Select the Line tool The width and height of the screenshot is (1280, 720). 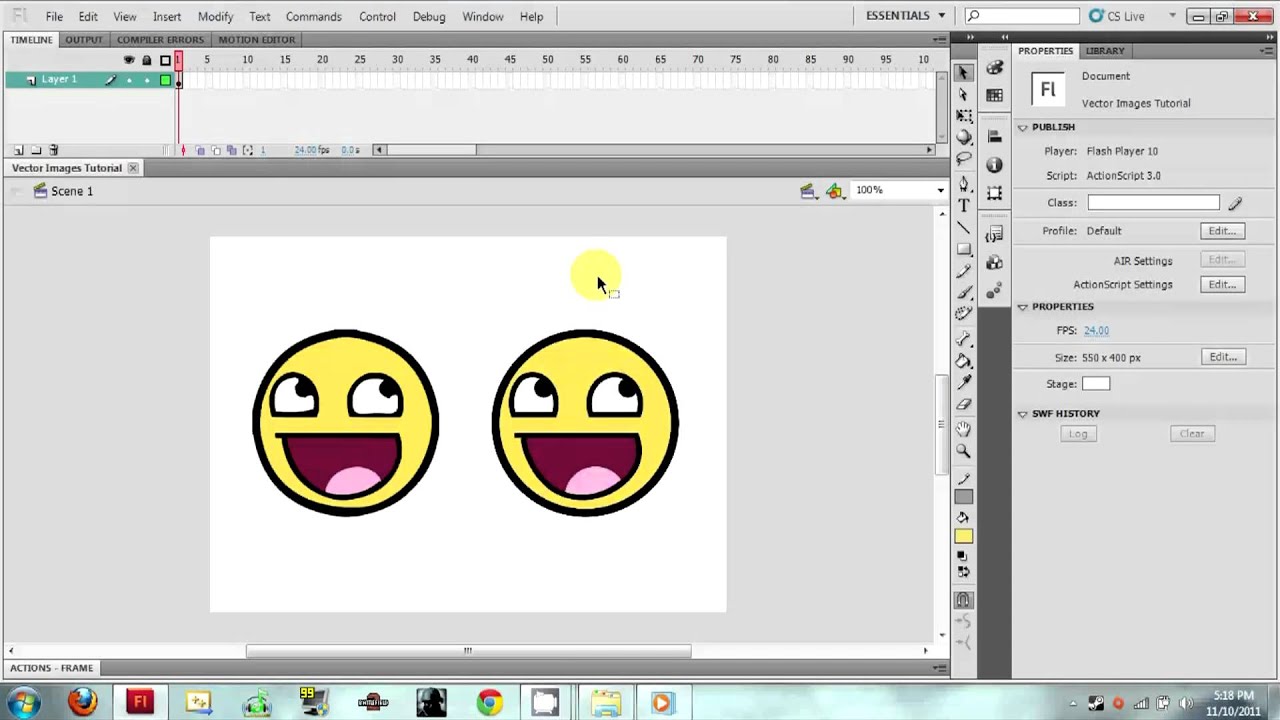pos(963,228)
